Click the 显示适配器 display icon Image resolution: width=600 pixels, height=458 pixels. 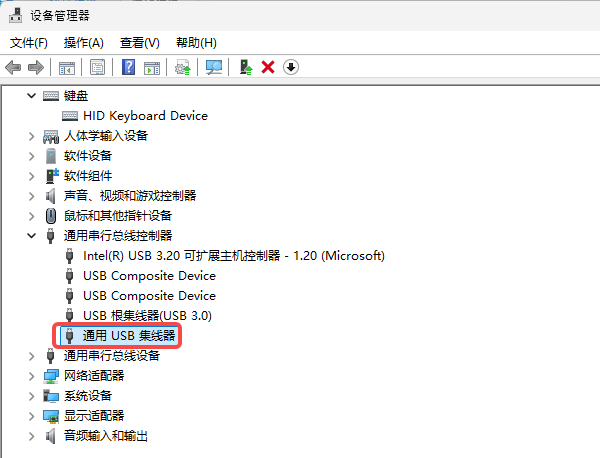click(51, 416)
